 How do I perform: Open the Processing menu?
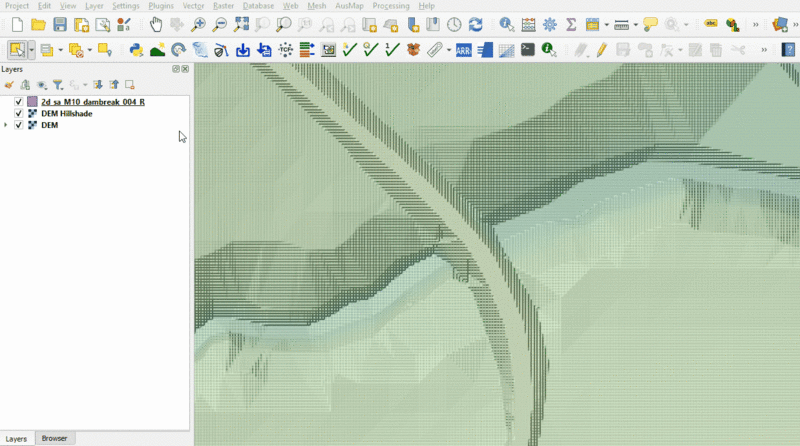click(x=389, y=6)
